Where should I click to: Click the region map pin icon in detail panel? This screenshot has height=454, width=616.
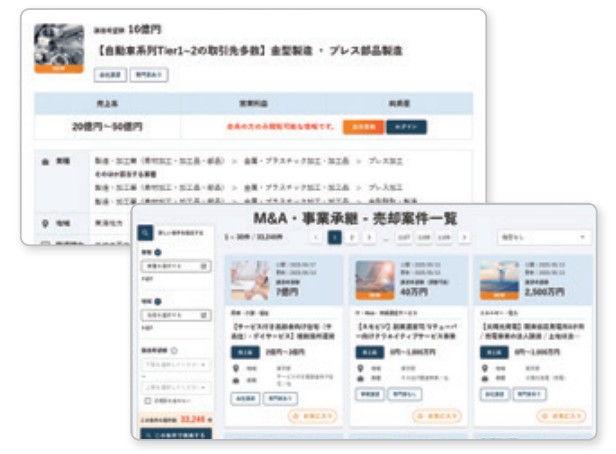44,225
